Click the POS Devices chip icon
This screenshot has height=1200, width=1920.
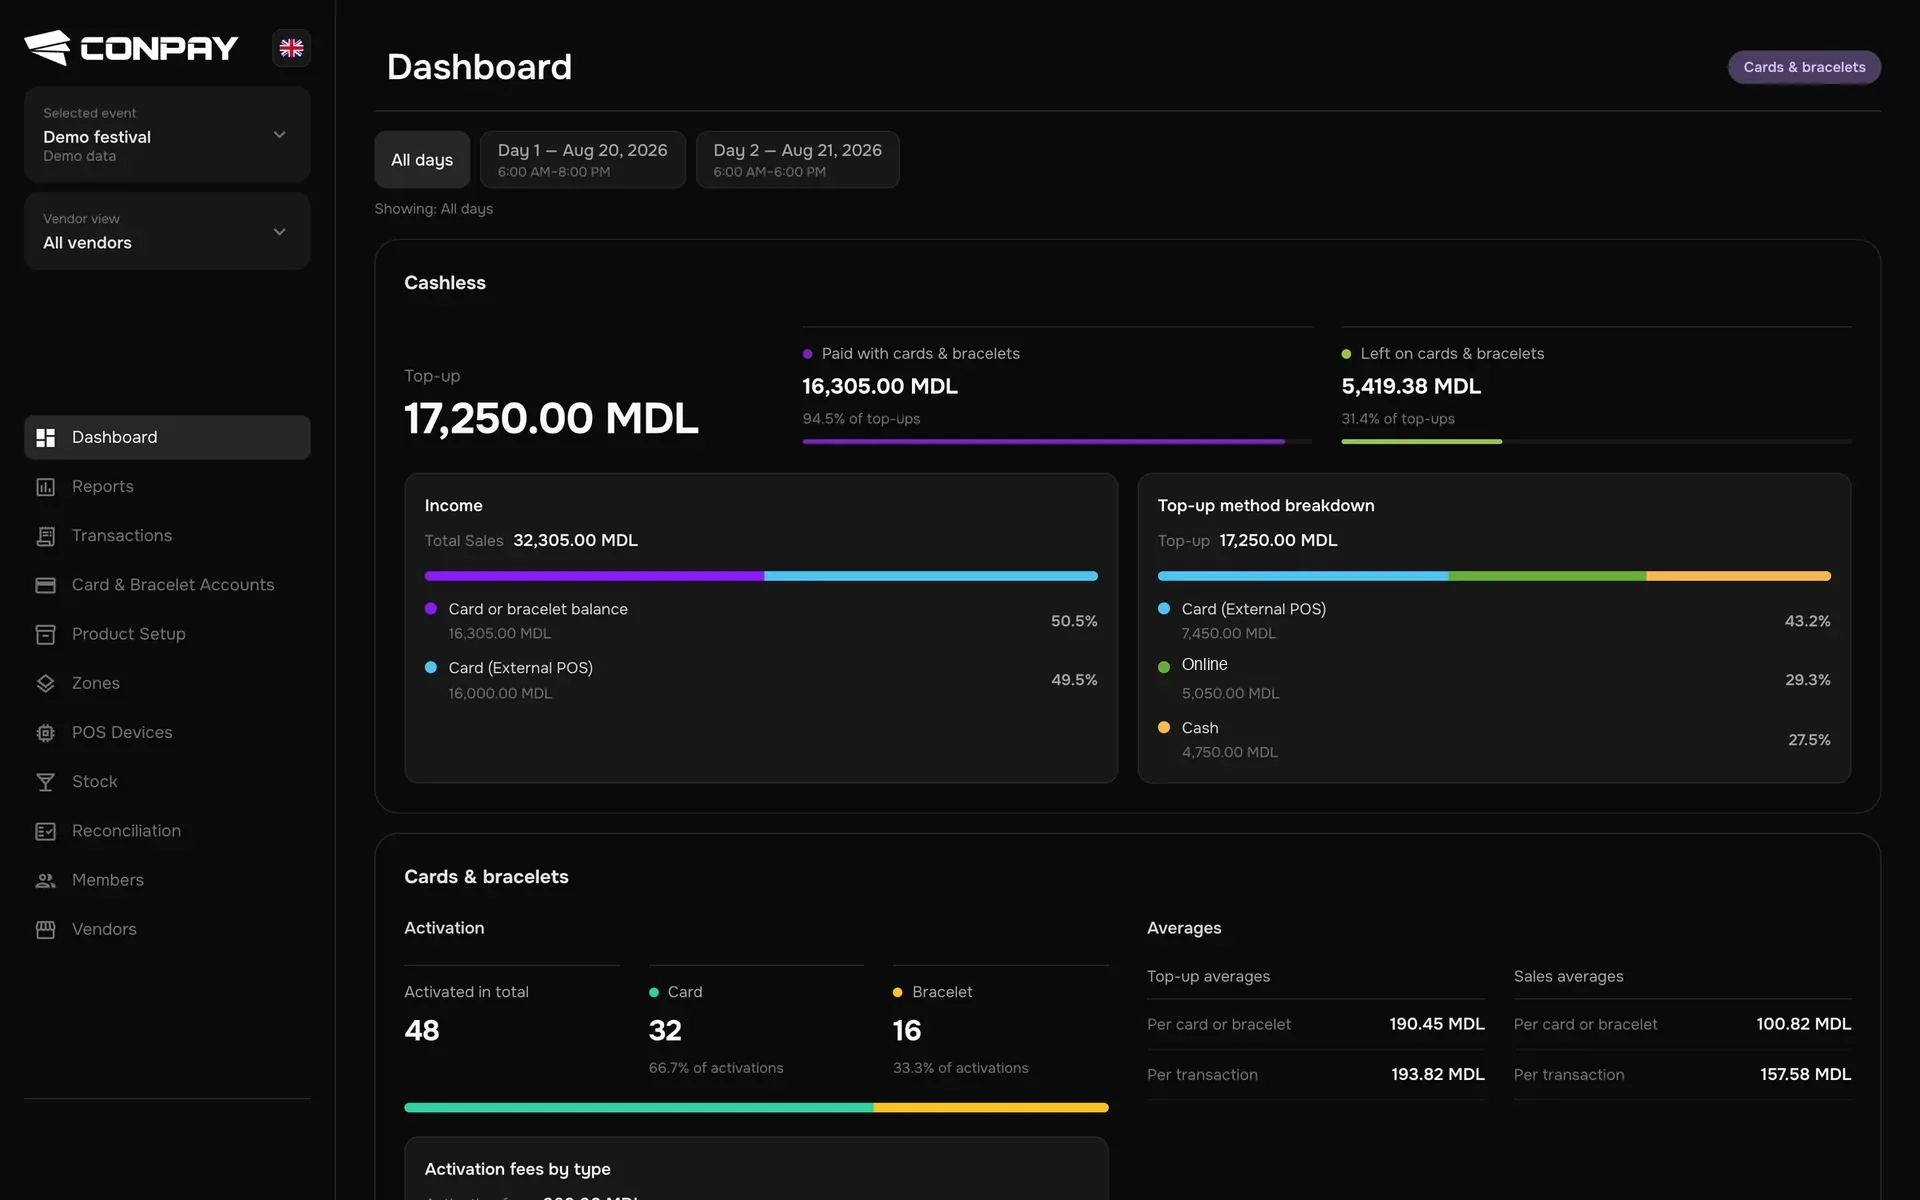(x=46, y=733)
